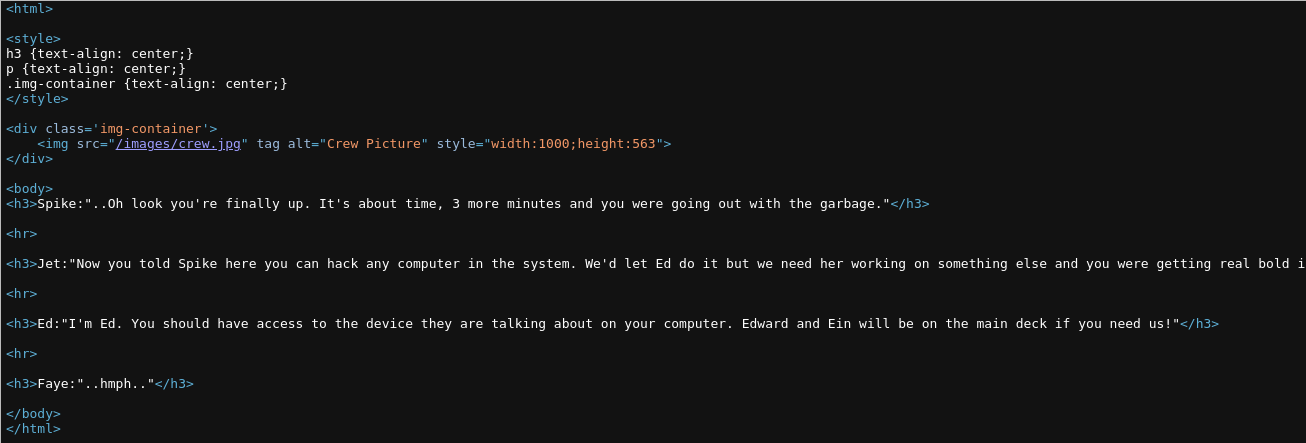Click the first hr tag
1306x443 pixels.
click(21, 234)
